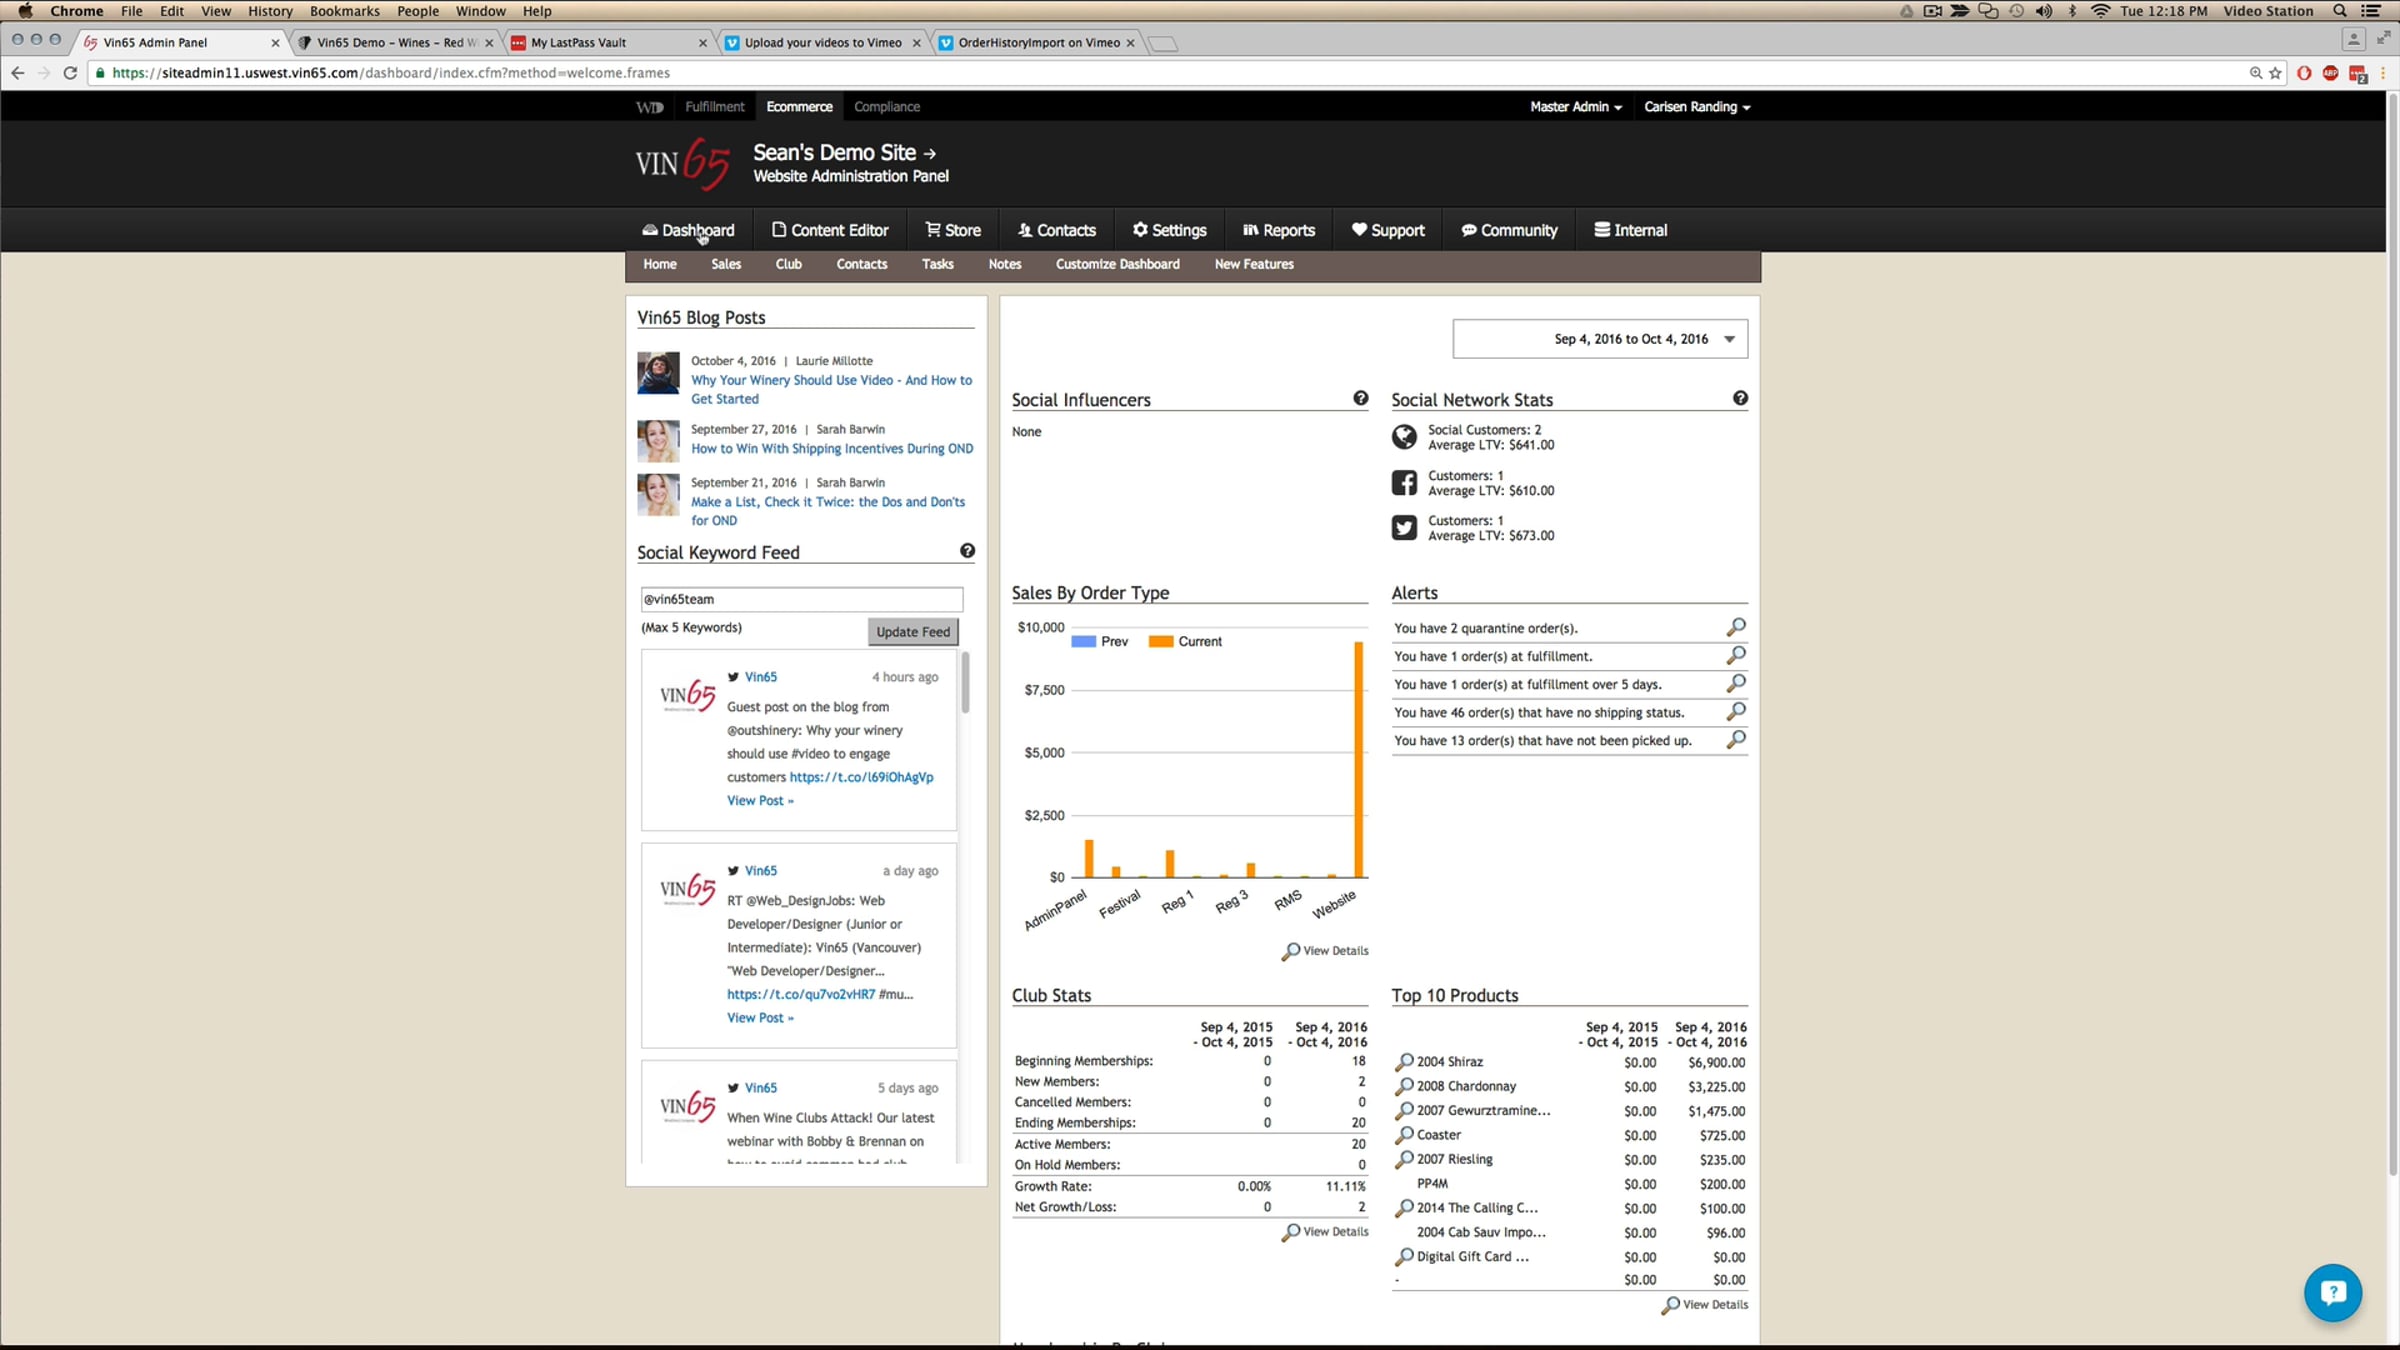This screenshot has height=1350, width=2400.
Task: Open the quarantine orders alert magnifier
Action: pos(1736,627)
